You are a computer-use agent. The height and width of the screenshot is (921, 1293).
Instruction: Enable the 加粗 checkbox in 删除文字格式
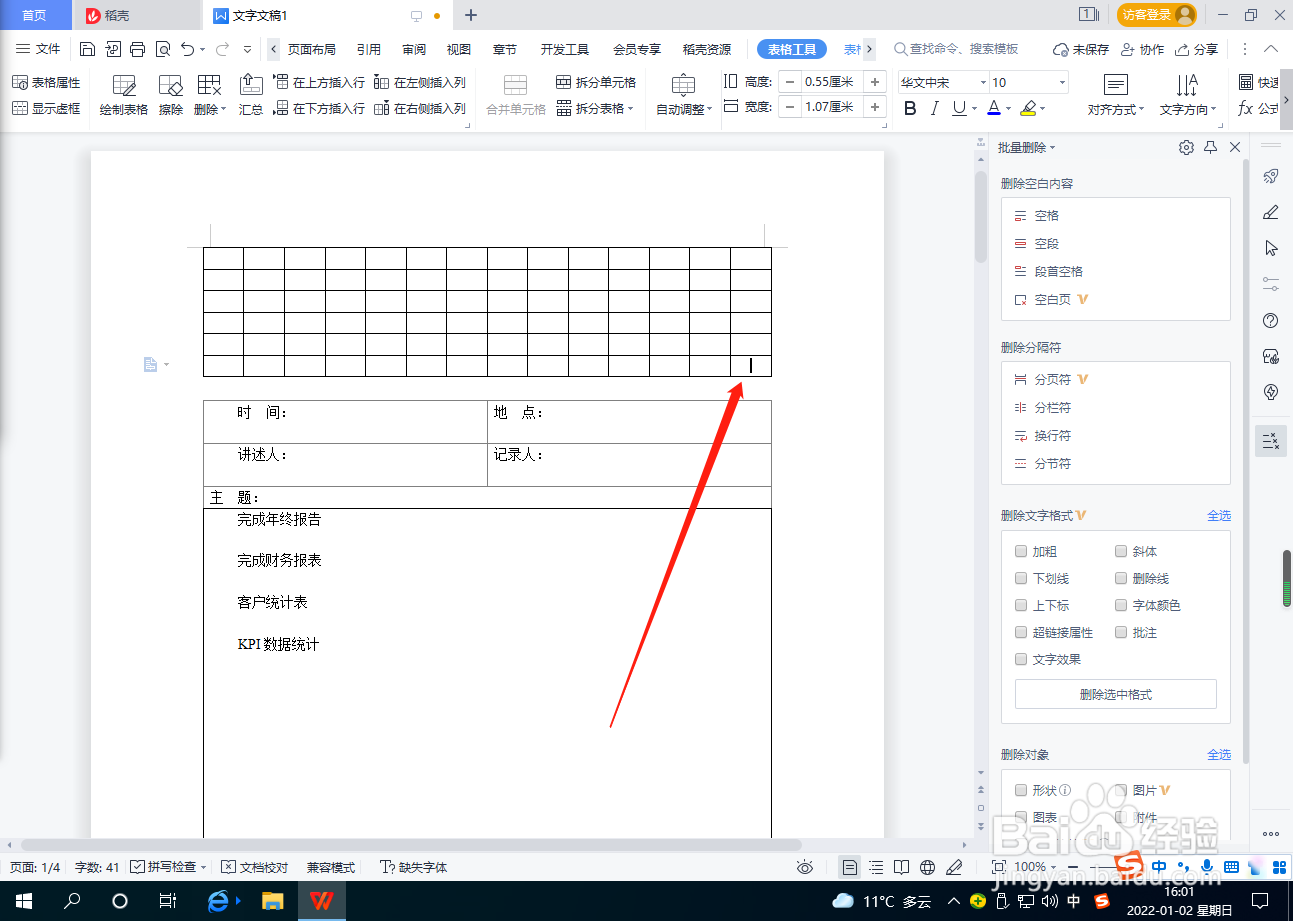point(1021,551)
